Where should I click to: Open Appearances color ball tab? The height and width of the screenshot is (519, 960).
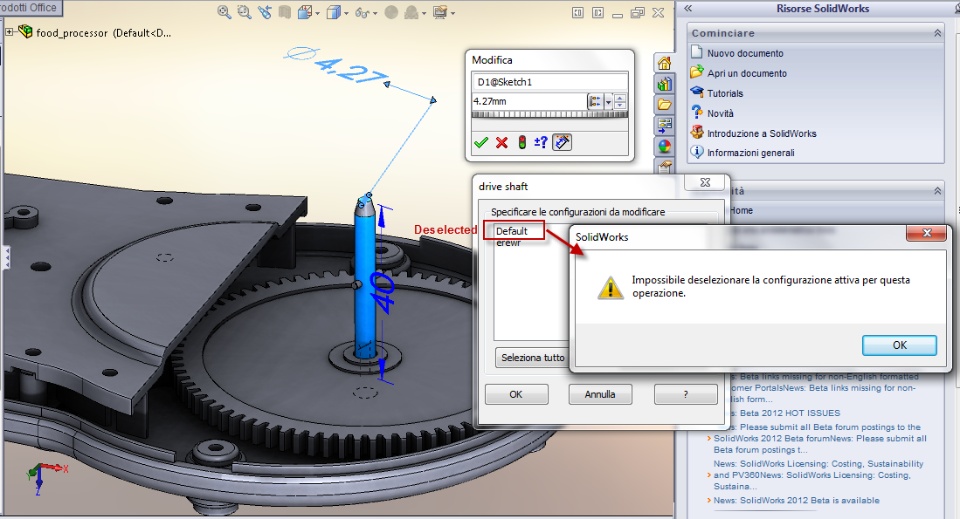(664, 146)
